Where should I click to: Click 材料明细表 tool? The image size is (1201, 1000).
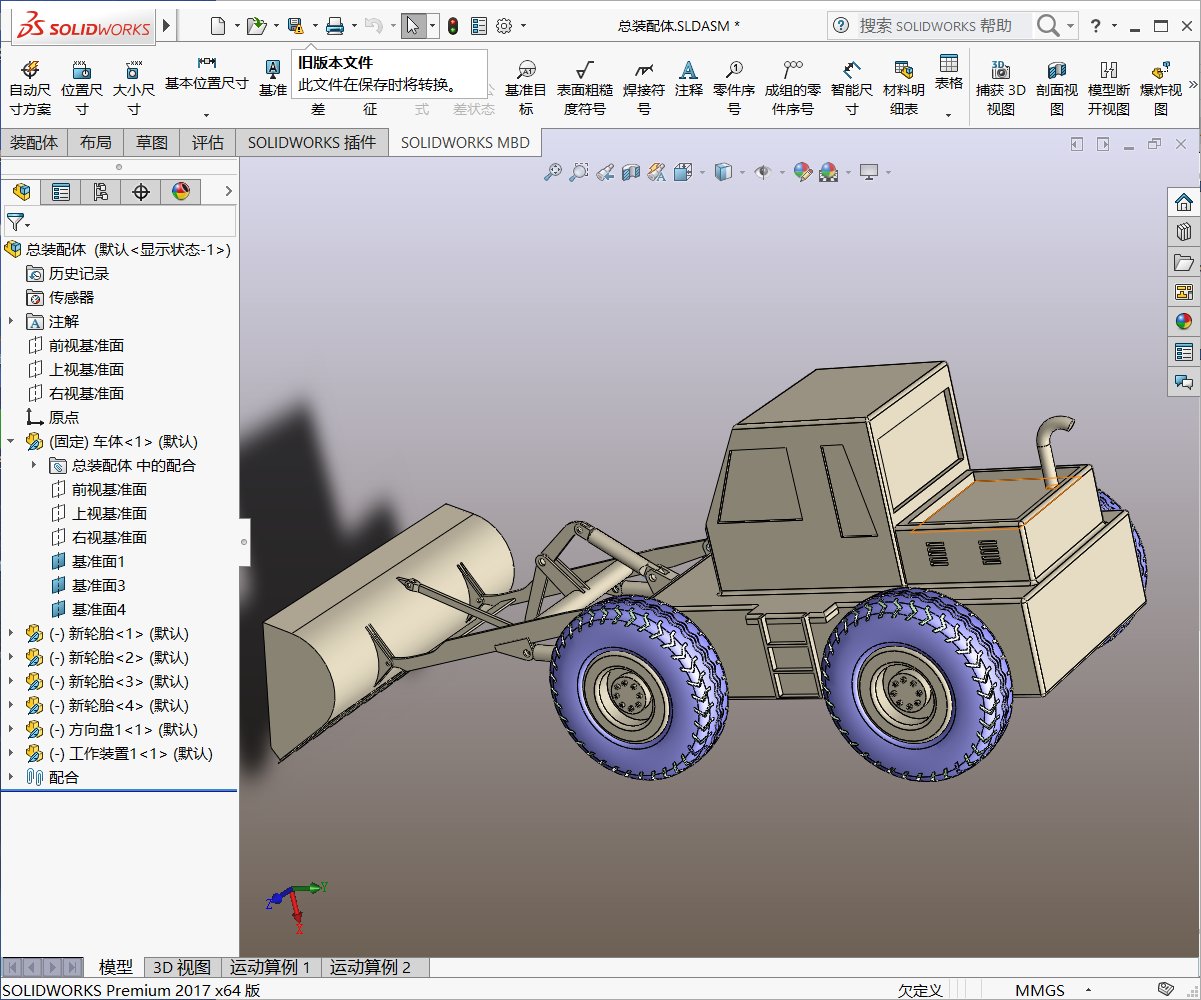pyautogui.click(x=904, y=87)
